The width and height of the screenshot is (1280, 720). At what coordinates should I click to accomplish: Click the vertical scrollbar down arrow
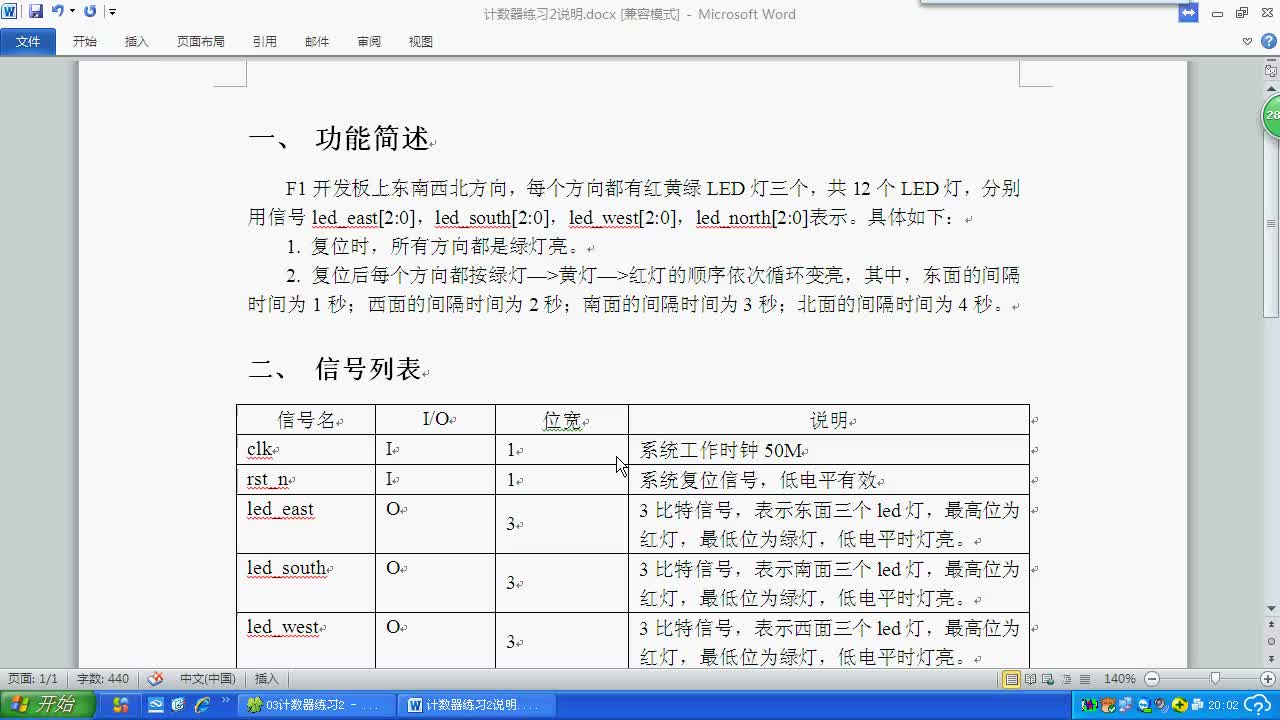1272,607
